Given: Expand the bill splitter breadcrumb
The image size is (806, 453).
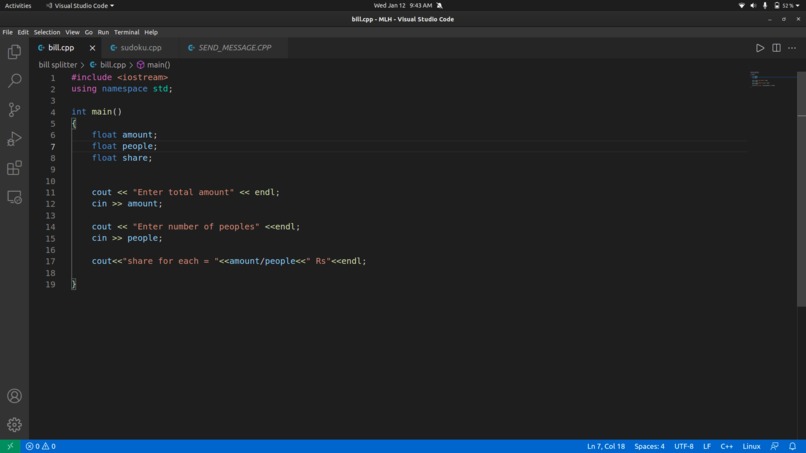Looking at the screenshot, I should coord(58,65).
